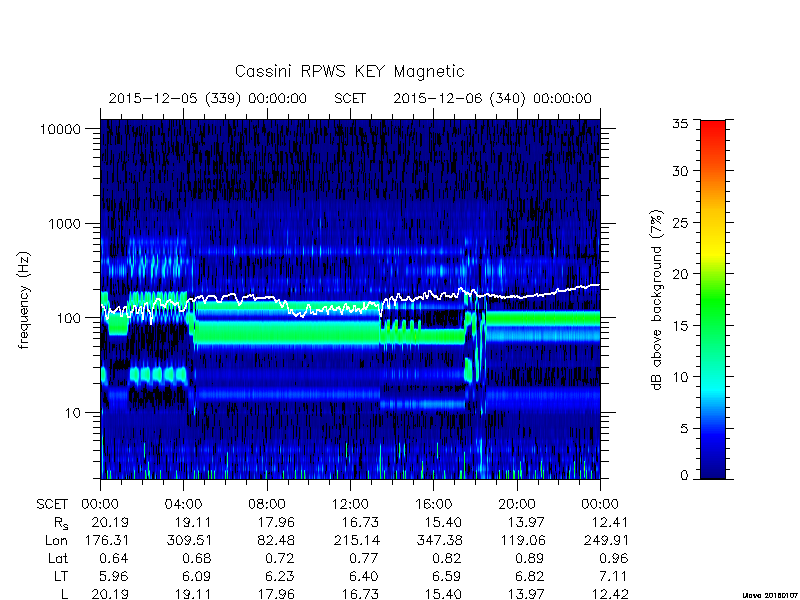Click the green middle of the color bar
This screenshot has height=600, width=800.
pos(713,301)
